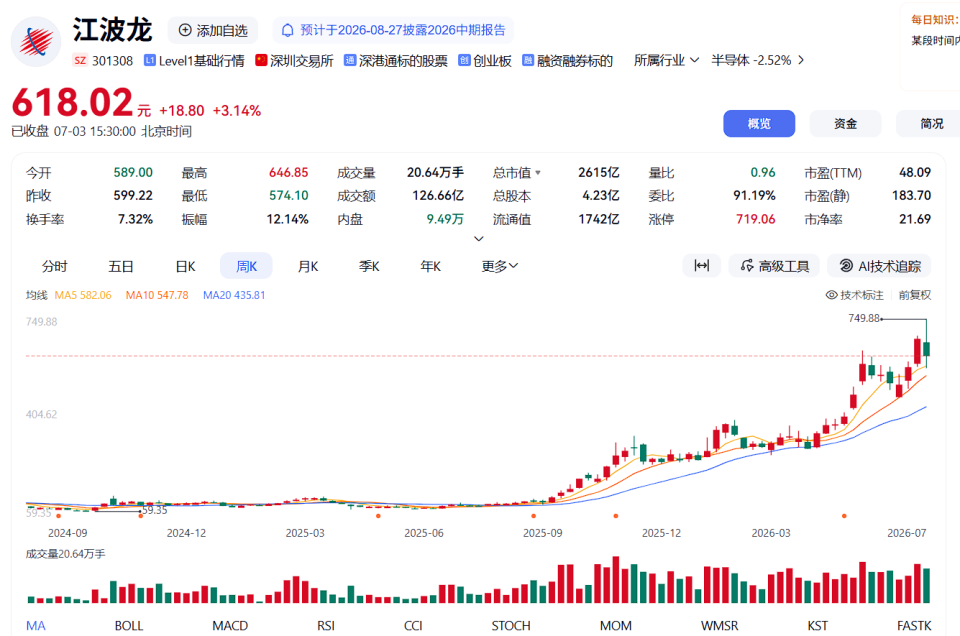This screenshot has height=636, width=960.
Task: Click the plus icon in 添加自选
Action: [185, 30]
